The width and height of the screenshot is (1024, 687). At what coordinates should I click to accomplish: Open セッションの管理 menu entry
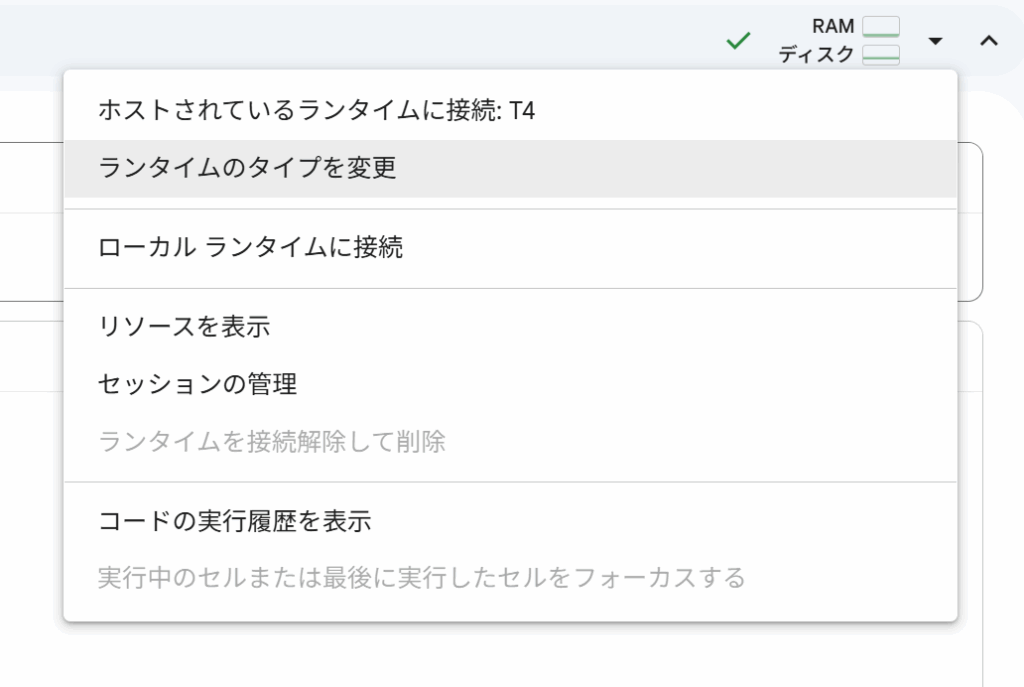[197, 383]
